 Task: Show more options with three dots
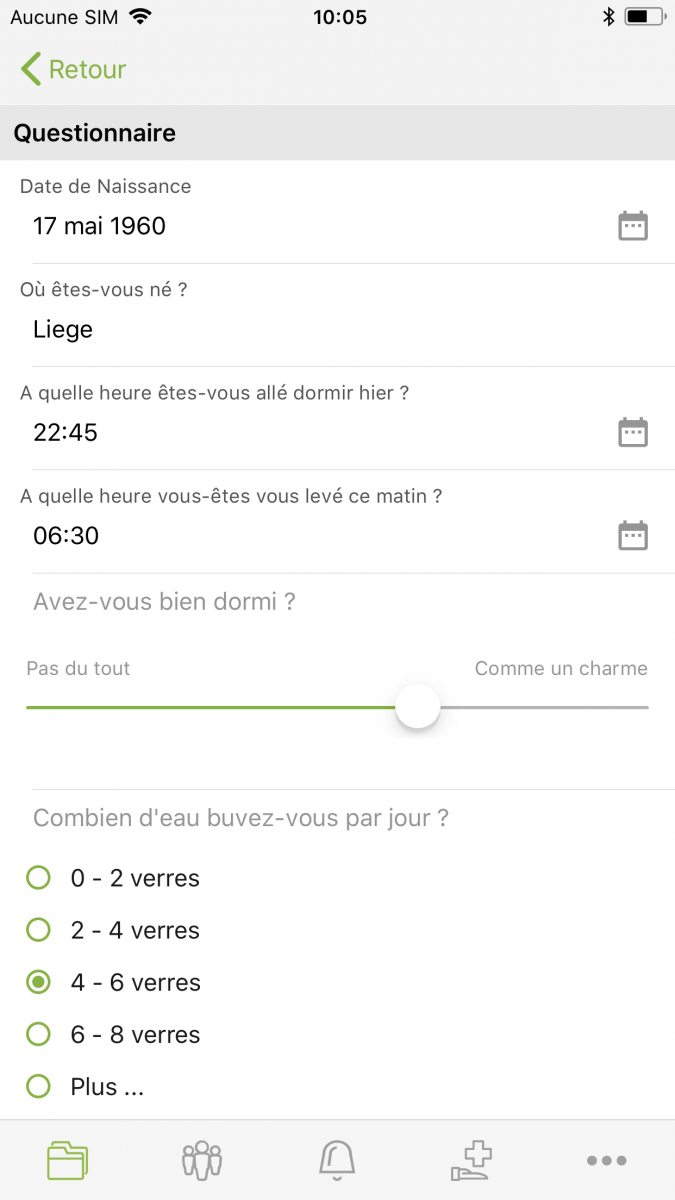[x=606, y=1160]
